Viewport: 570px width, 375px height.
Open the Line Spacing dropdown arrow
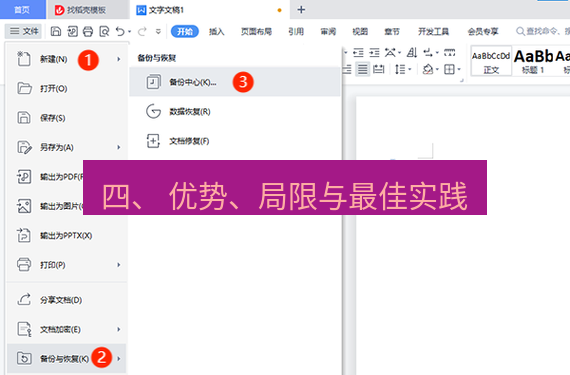click(x=410, y=69)
